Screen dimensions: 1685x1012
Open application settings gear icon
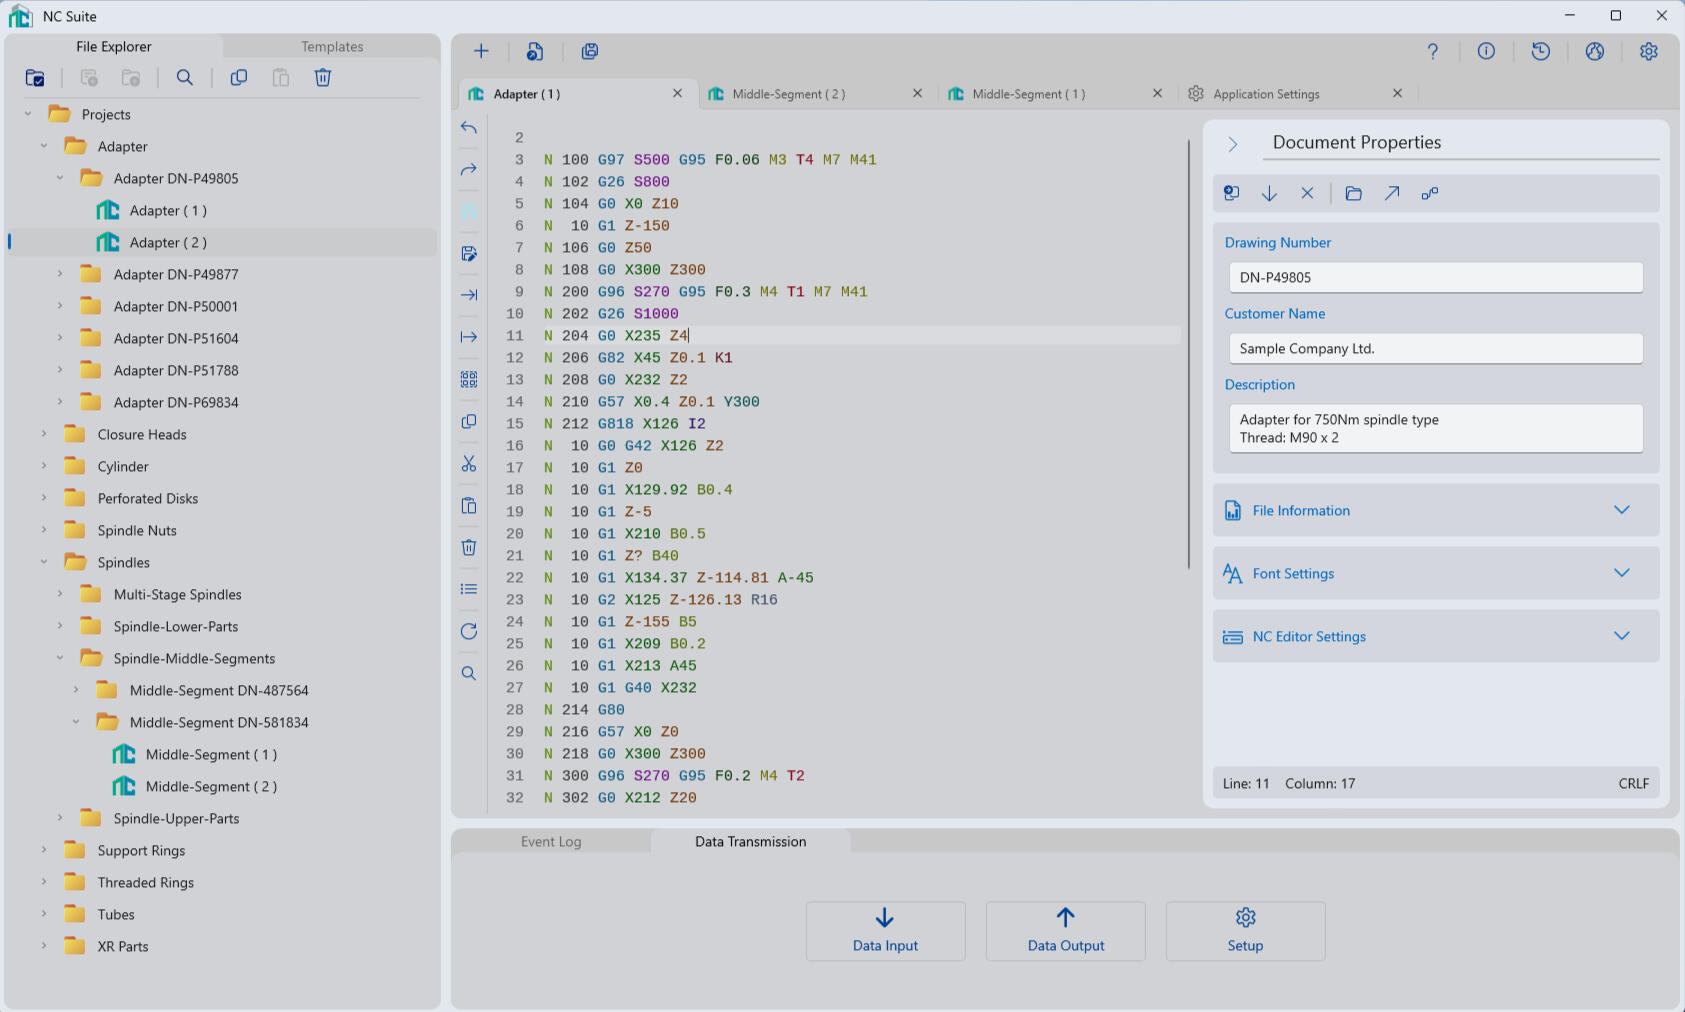[x=1648, y=52]
